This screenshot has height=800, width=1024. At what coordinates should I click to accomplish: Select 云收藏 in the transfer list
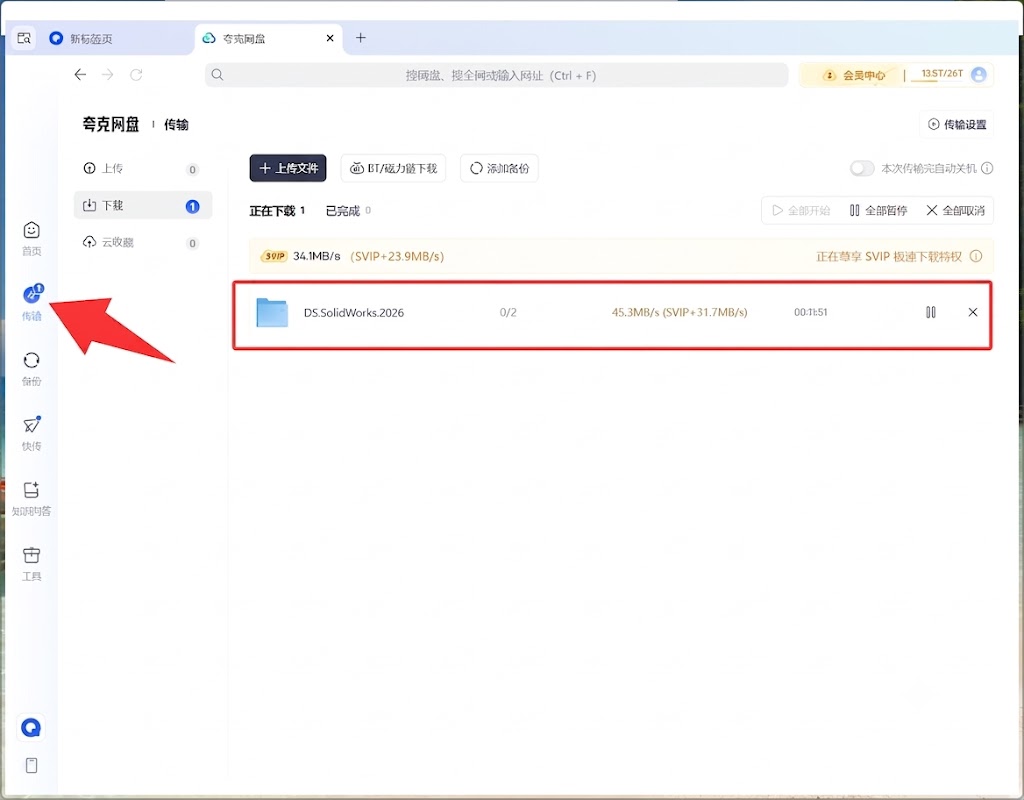[x=142, y=242]
